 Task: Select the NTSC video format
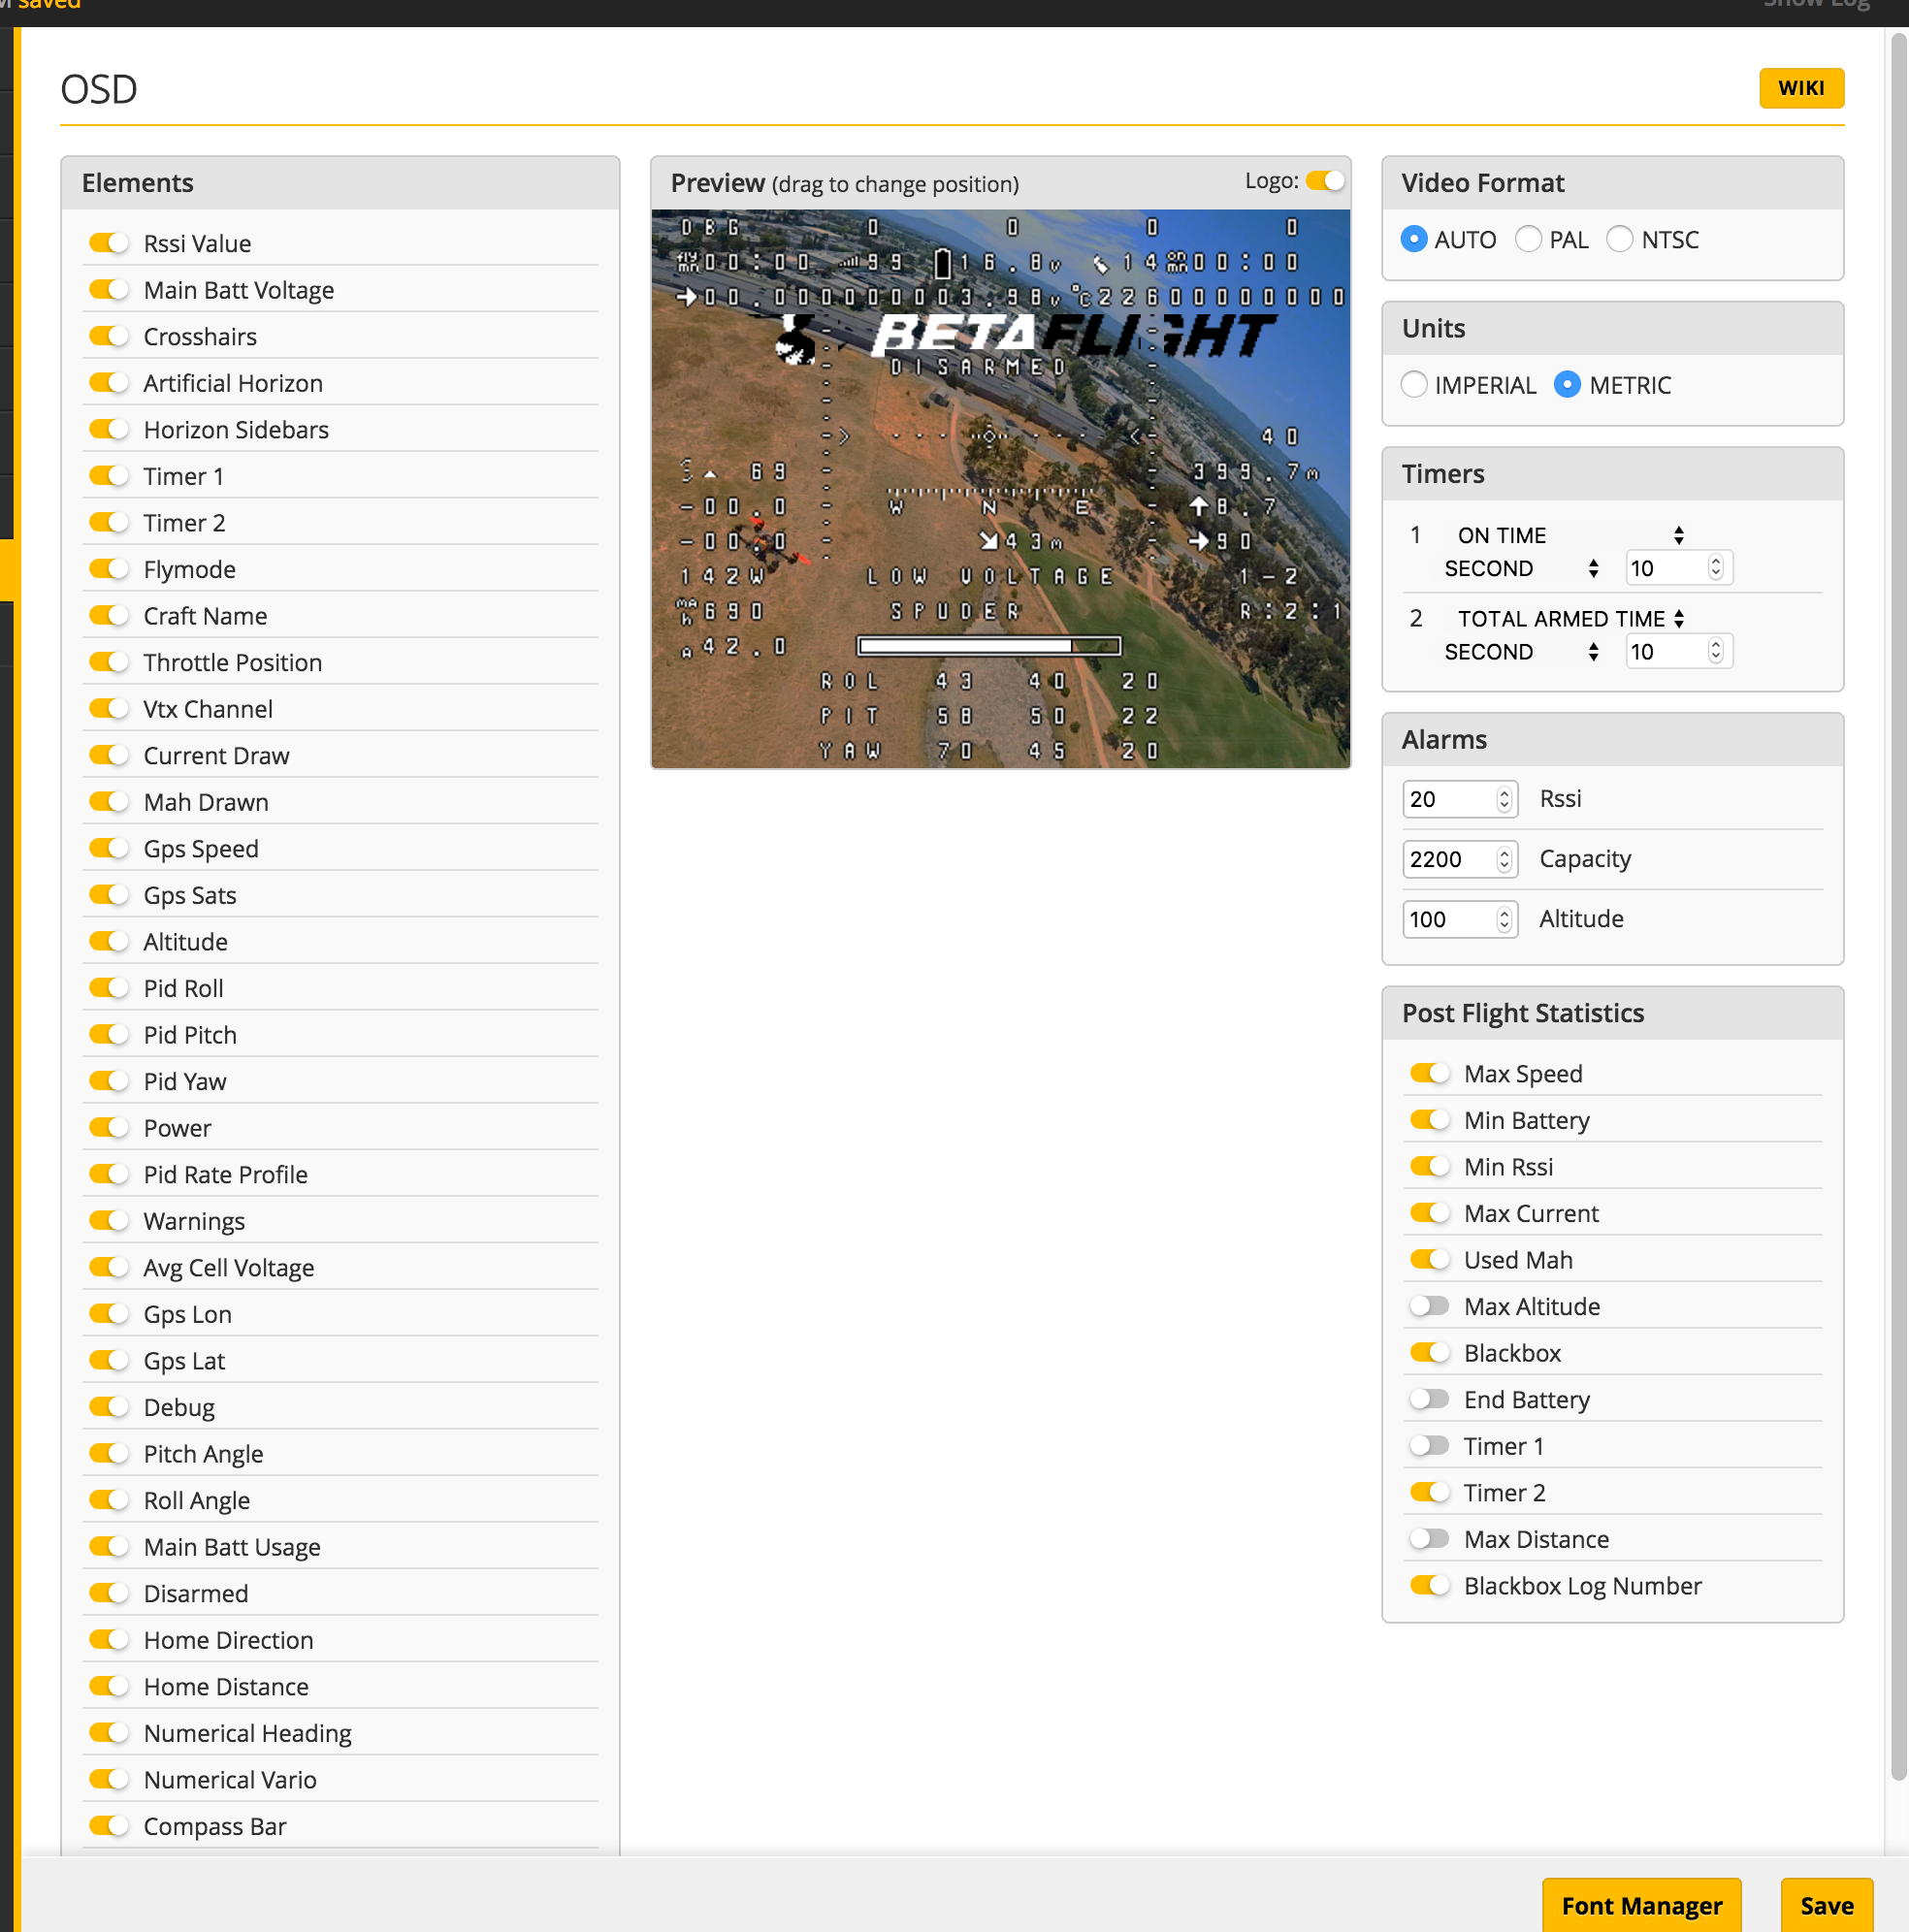pos(1621,239)
